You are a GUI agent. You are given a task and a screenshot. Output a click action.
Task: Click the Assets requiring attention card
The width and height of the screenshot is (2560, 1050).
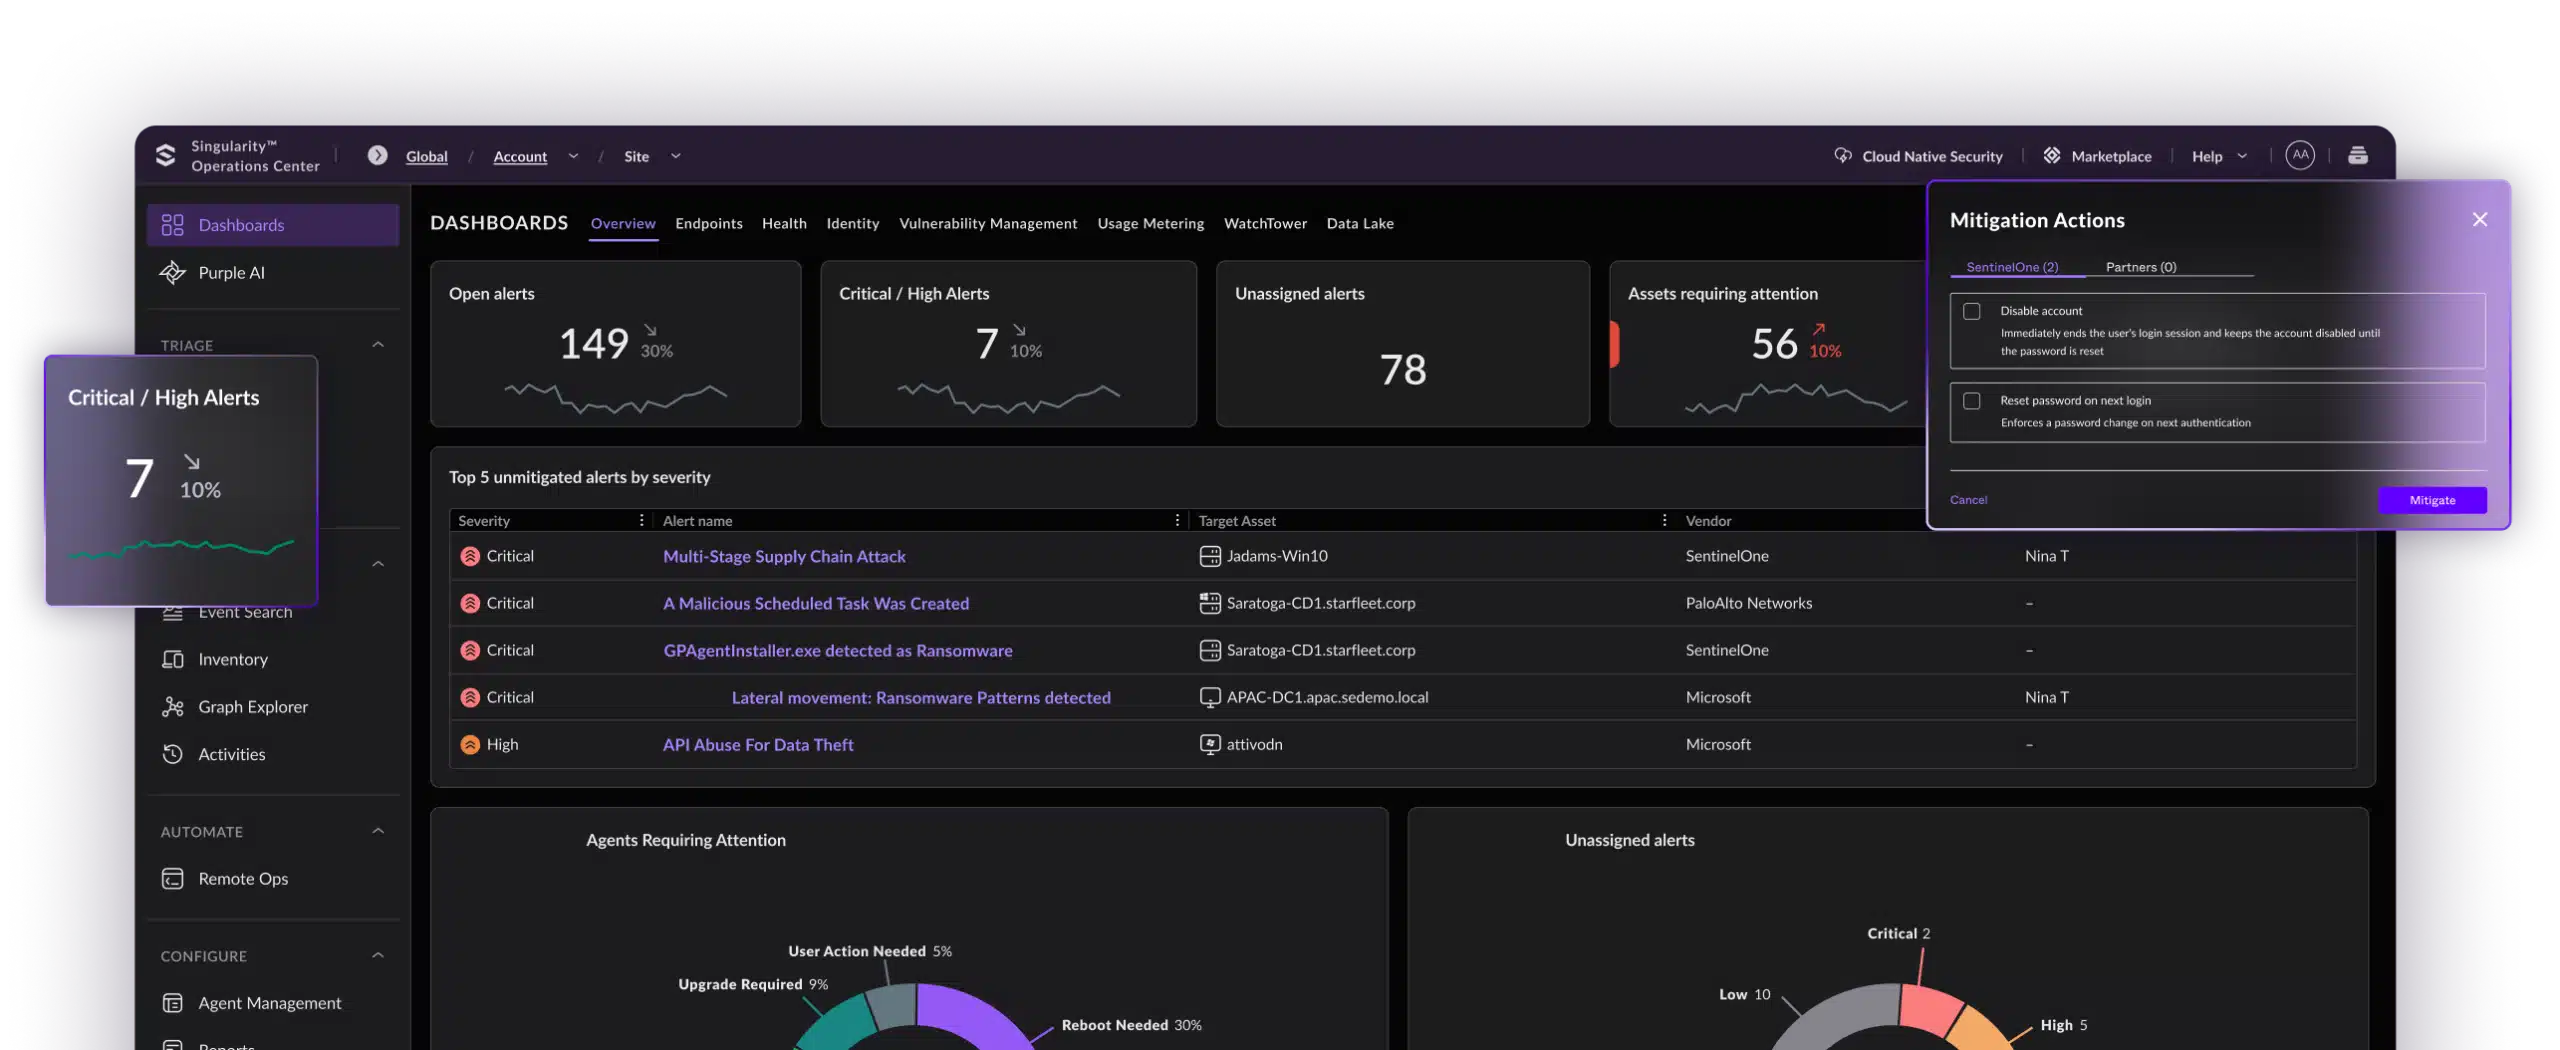click(1768, 344)
